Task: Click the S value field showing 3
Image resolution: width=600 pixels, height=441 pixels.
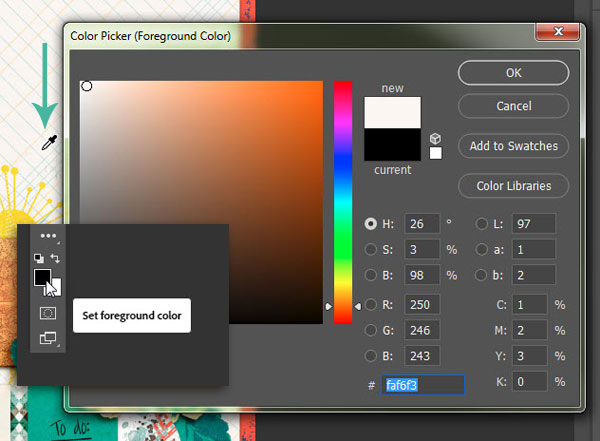Action: click(422, 250)
